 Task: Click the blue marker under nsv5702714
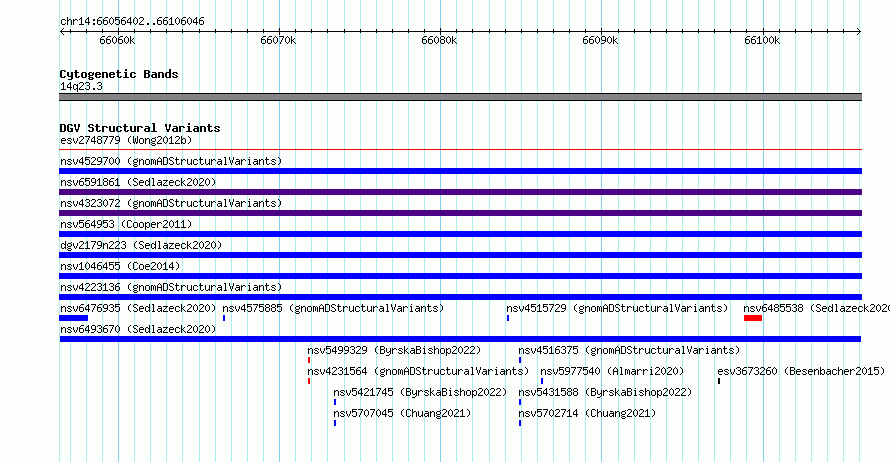click(x=520, y=423)
